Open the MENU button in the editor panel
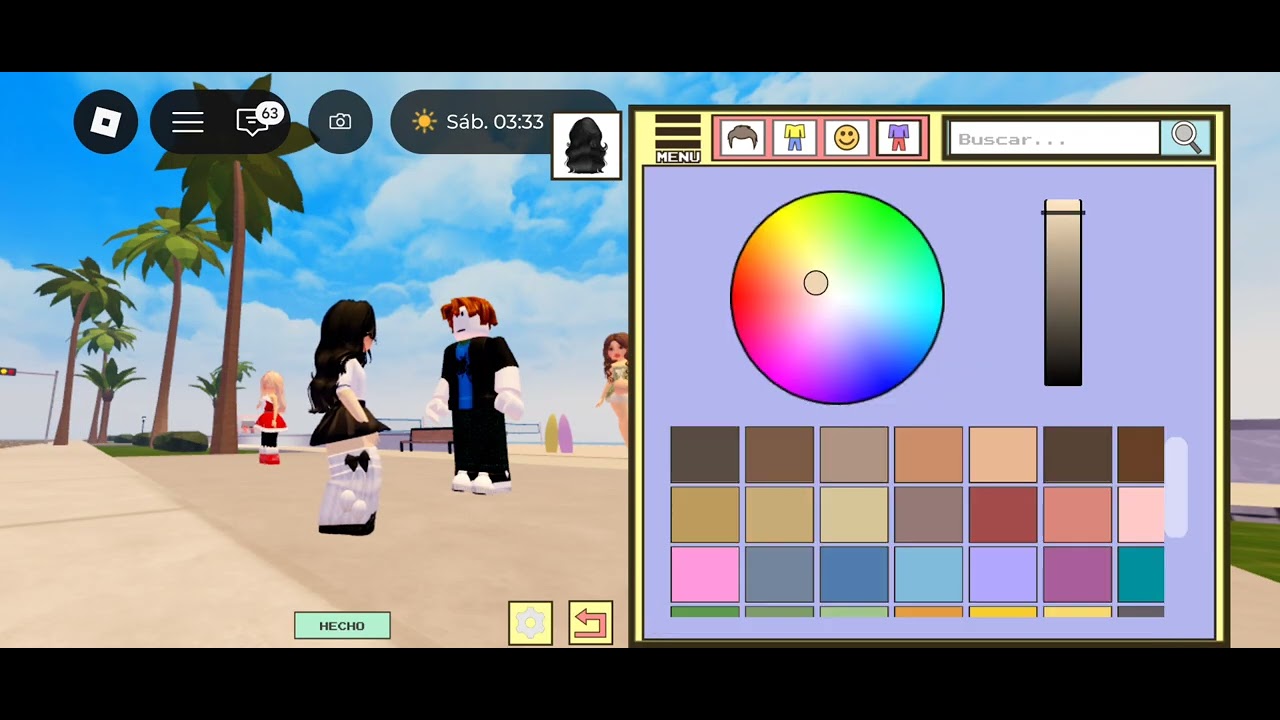The height and width of the screenshot is (720, 1280). point(678,138)
